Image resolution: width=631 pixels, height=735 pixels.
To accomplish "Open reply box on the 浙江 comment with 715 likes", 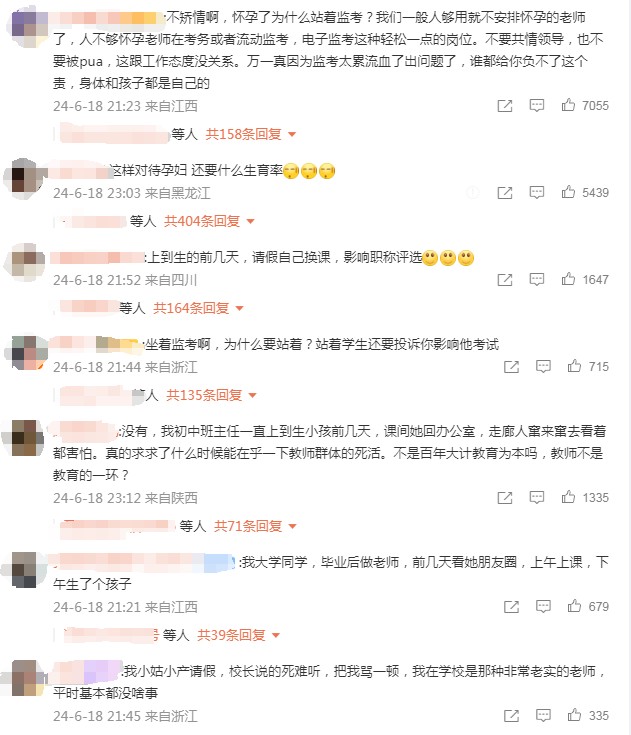I will coord(543,366).
